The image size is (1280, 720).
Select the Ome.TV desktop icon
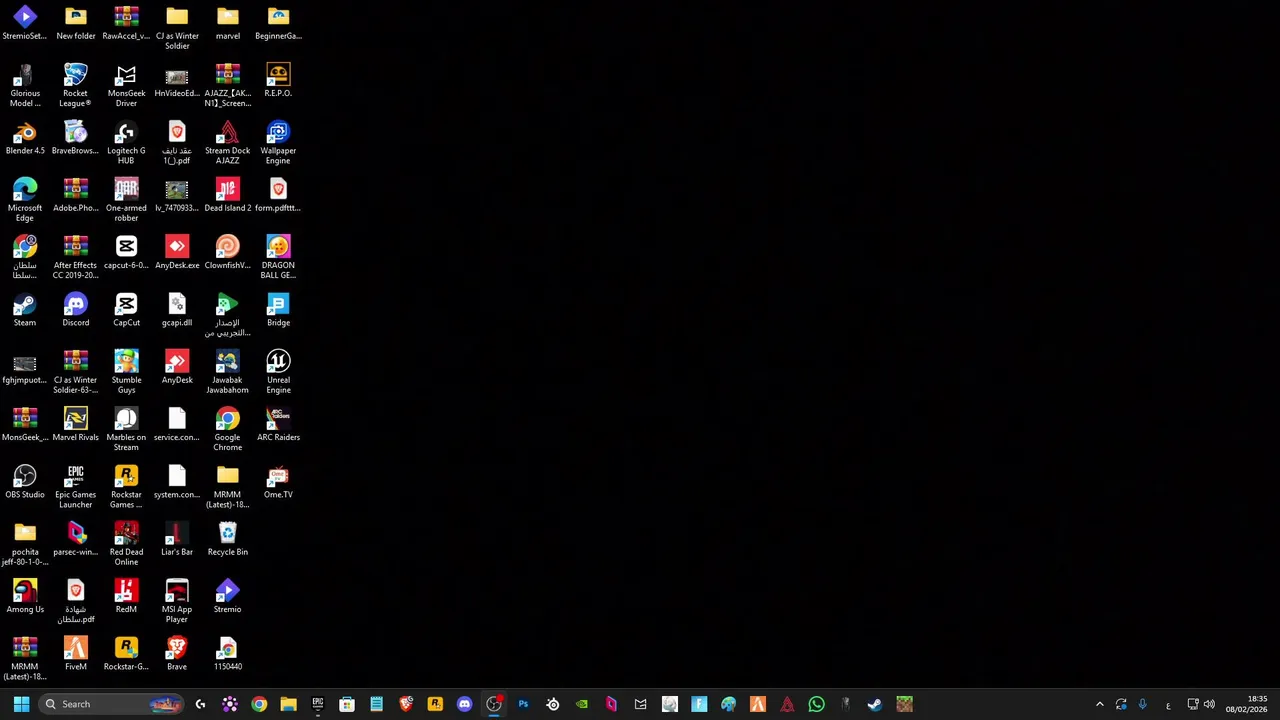278,482
